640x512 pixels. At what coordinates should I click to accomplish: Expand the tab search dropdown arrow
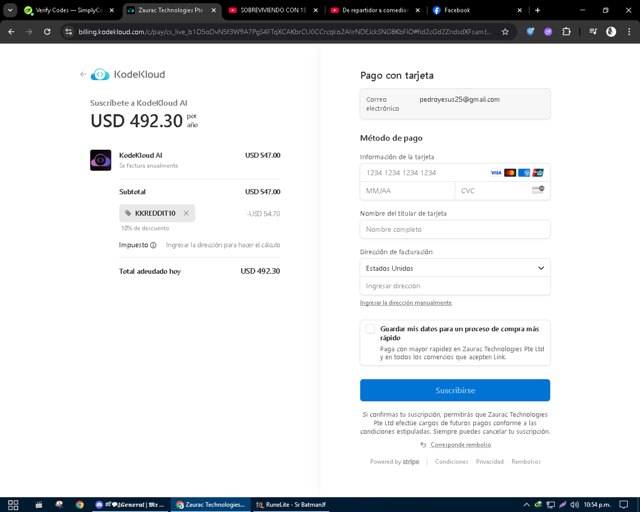click(10, 10)
